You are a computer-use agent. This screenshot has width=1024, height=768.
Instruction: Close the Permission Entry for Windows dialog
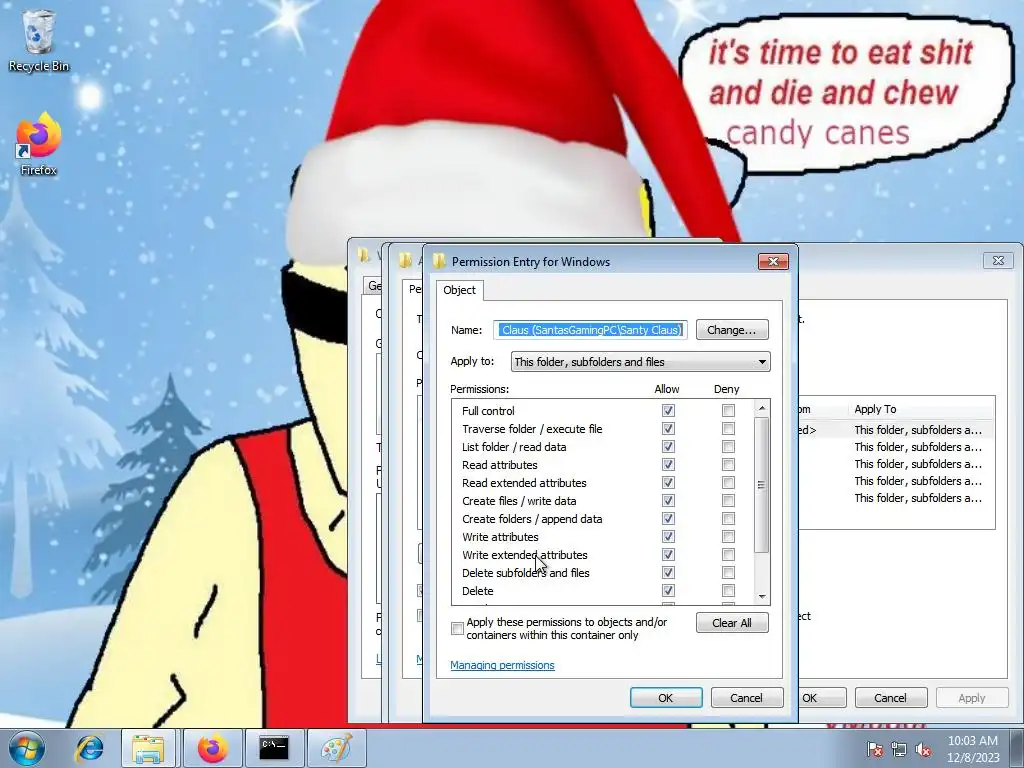click(x=773, y=261)
